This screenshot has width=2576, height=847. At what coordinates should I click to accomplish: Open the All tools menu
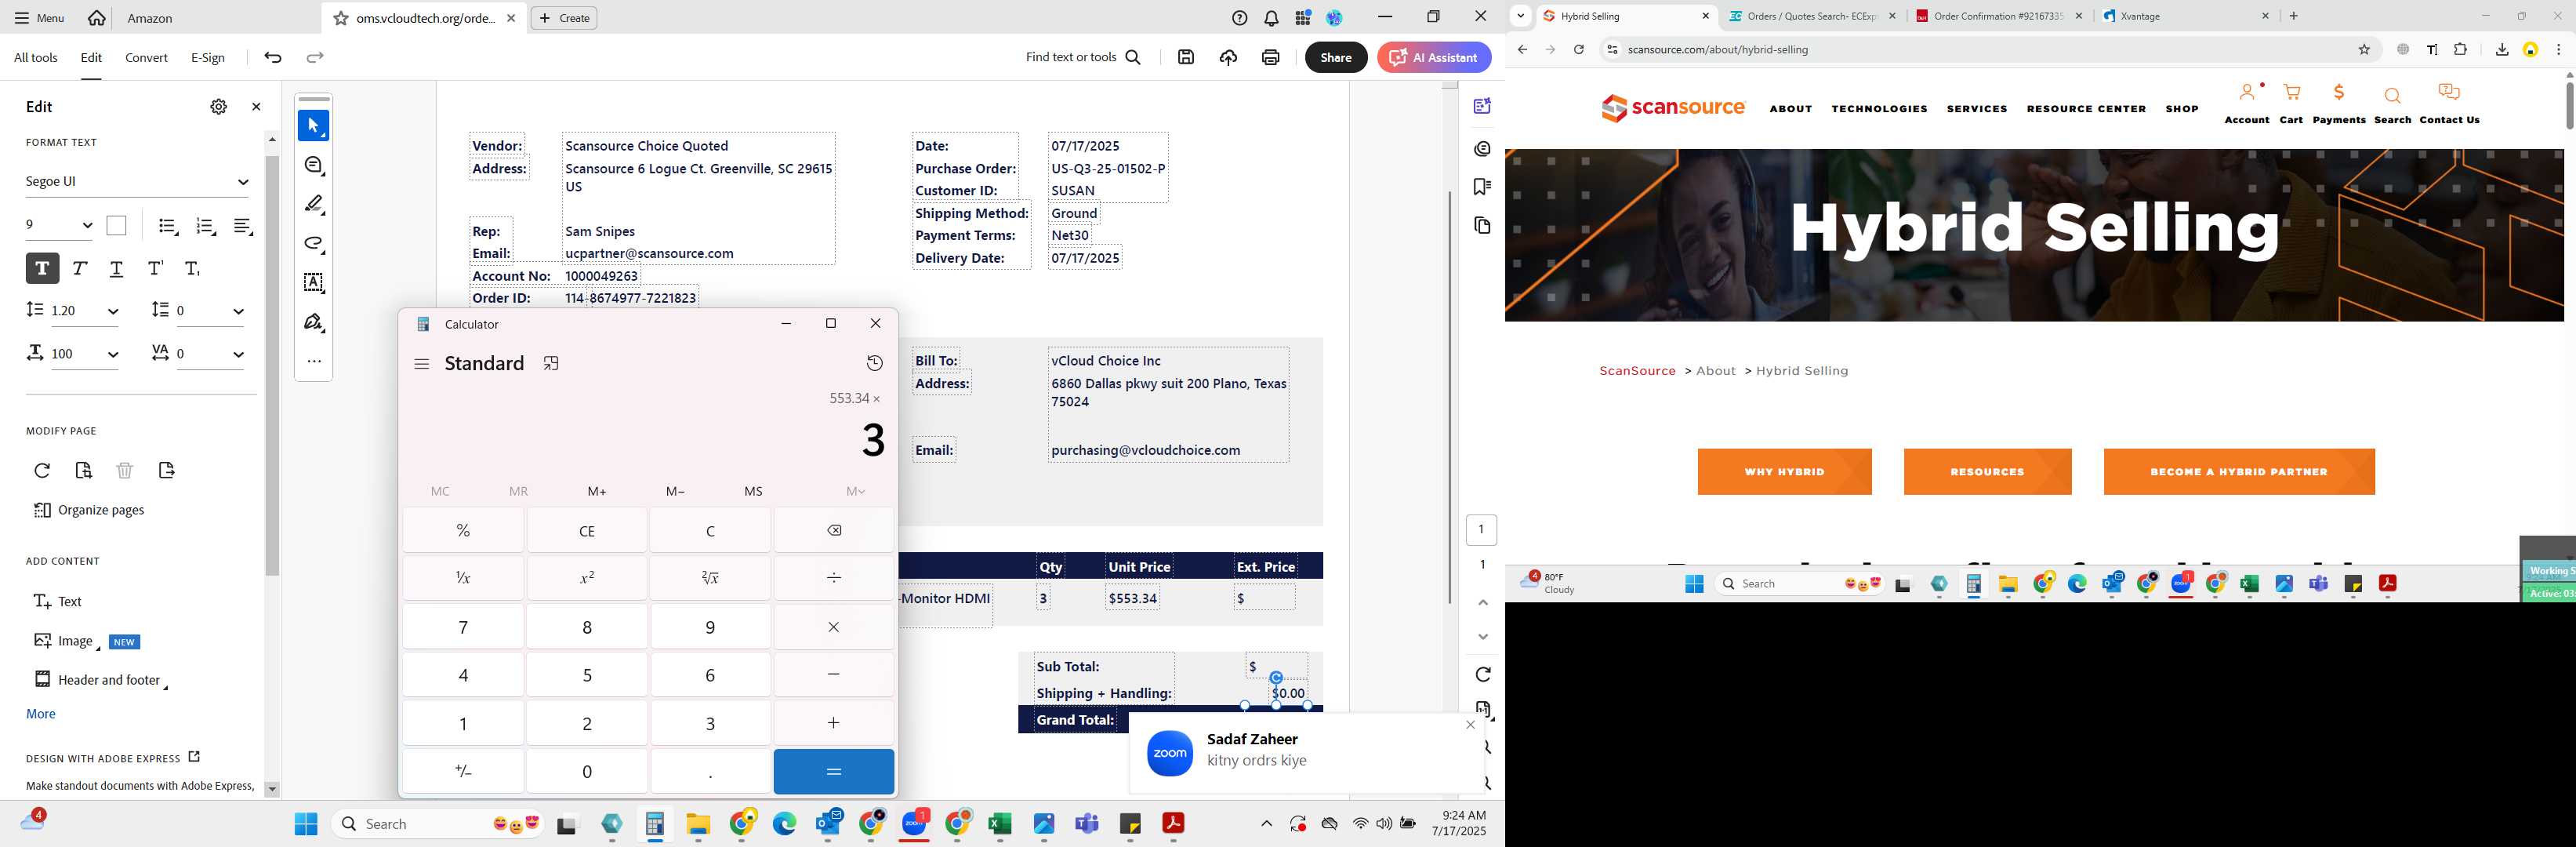pos(36,58)
